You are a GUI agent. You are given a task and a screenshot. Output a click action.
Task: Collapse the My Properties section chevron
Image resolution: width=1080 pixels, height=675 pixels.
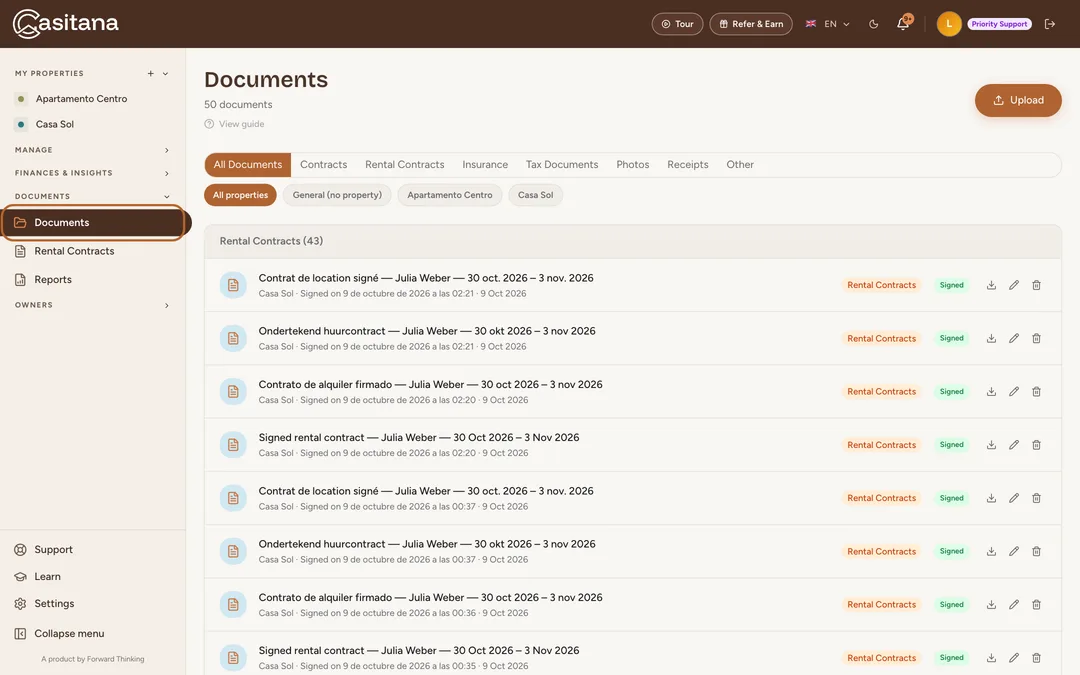[165, 73]
